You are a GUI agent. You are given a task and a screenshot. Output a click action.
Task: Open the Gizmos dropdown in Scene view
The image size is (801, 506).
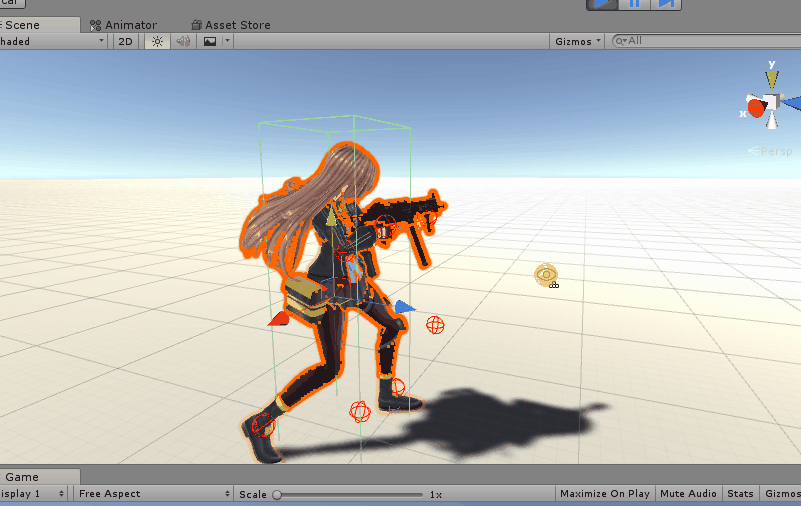tap(578, 41)
